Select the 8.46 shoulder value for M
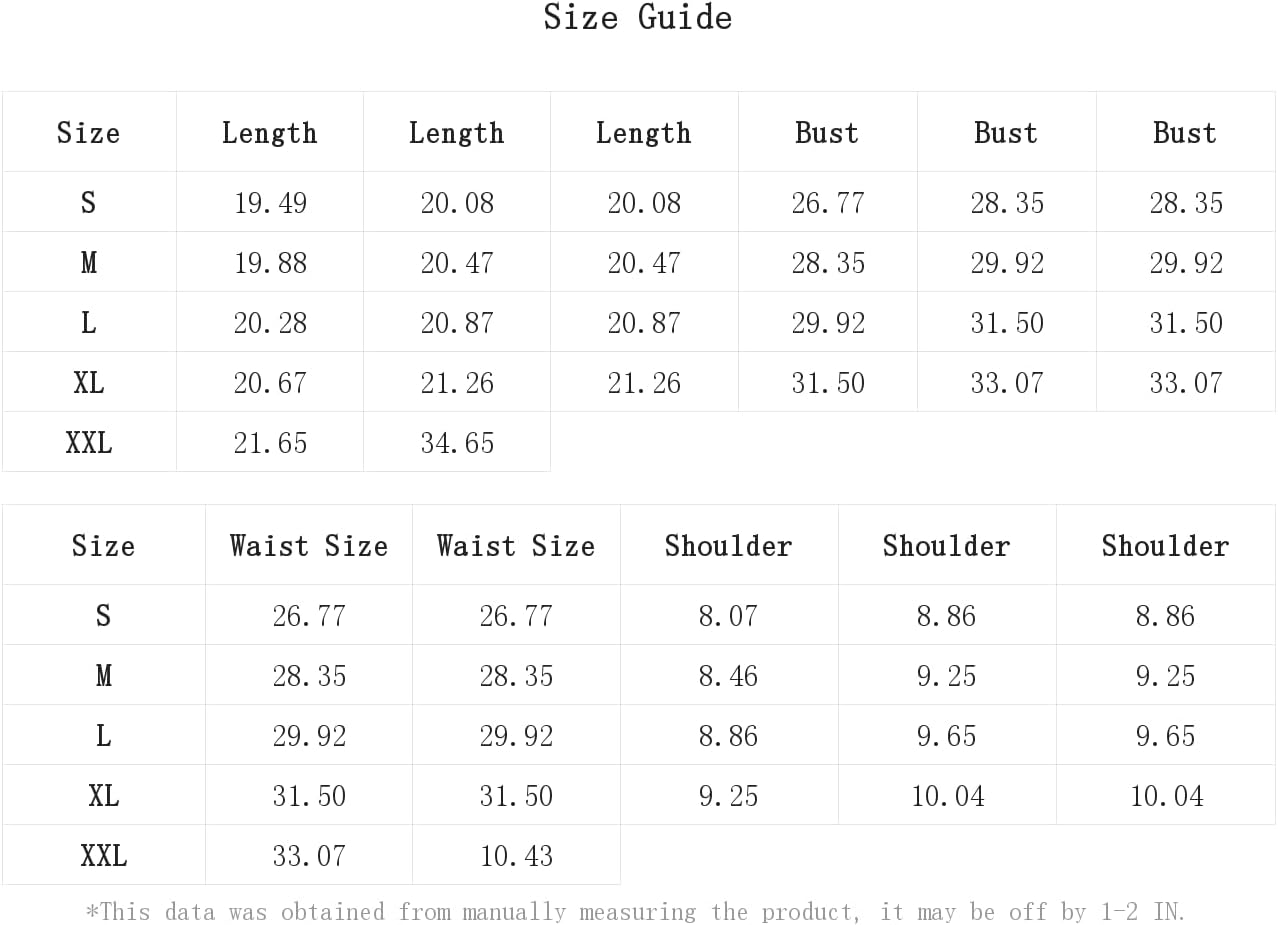Image resolution: width=1278 pixels, height=925 pixels. tap(728, 676)
